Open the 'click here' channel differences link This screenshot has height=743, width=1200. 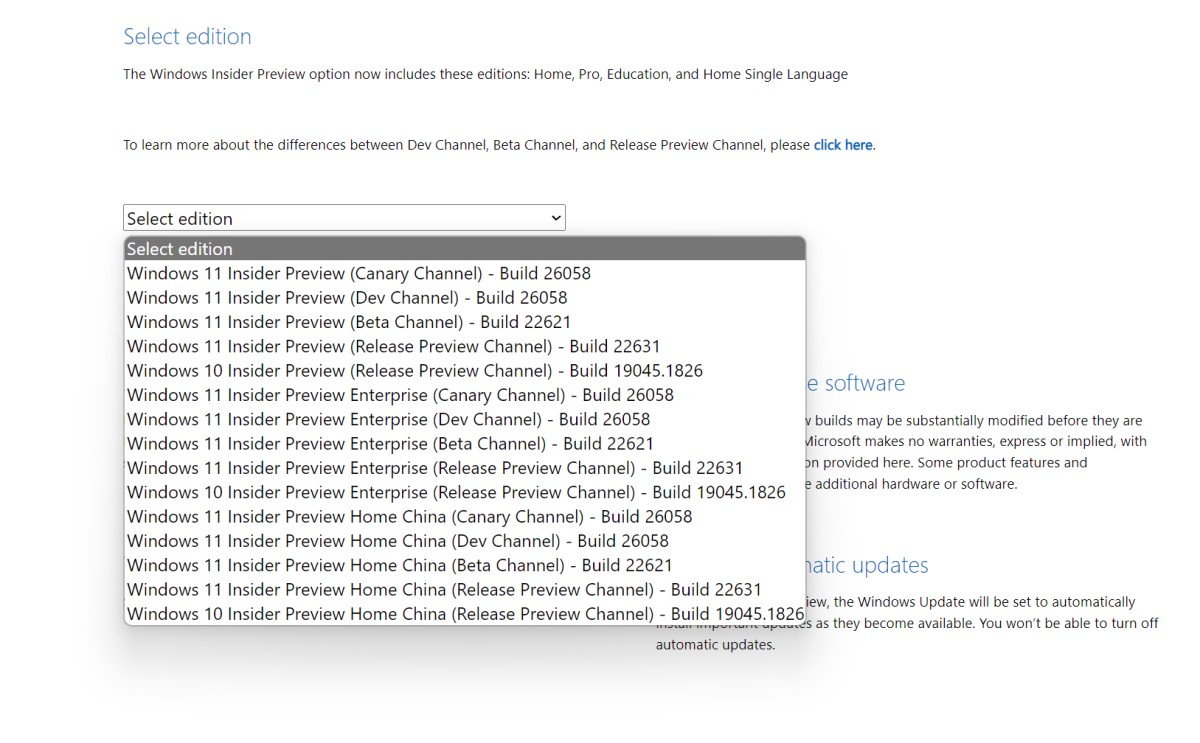point(843,145)
